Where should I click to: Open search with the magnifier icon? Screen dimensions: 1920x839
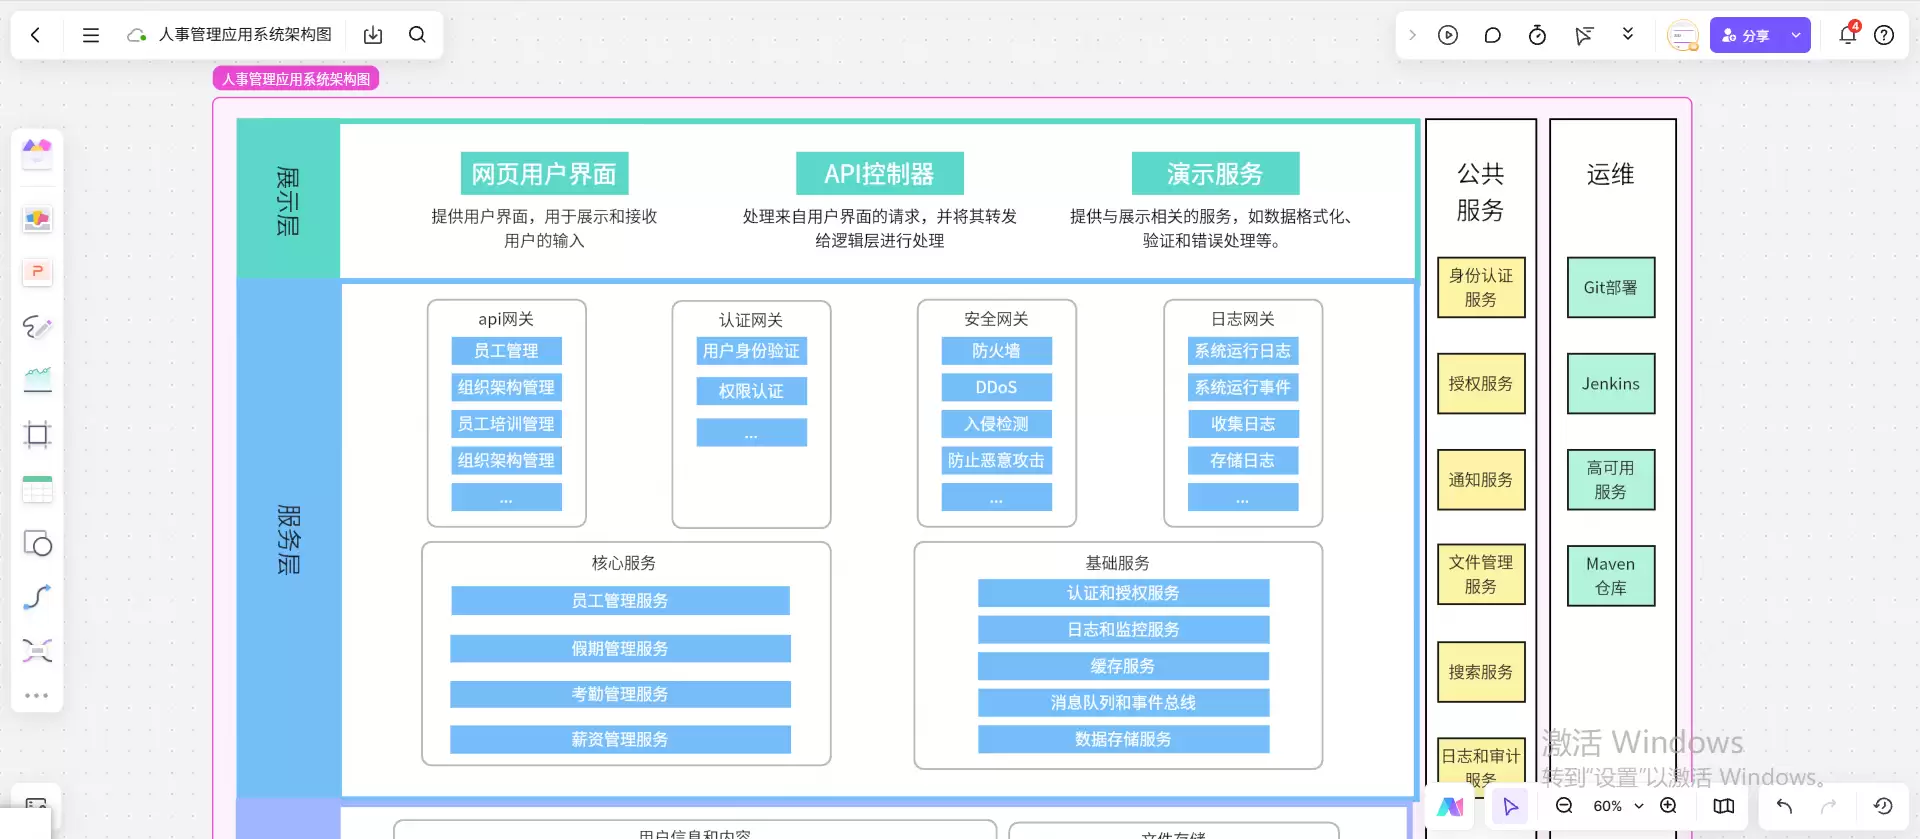[417, 35]
